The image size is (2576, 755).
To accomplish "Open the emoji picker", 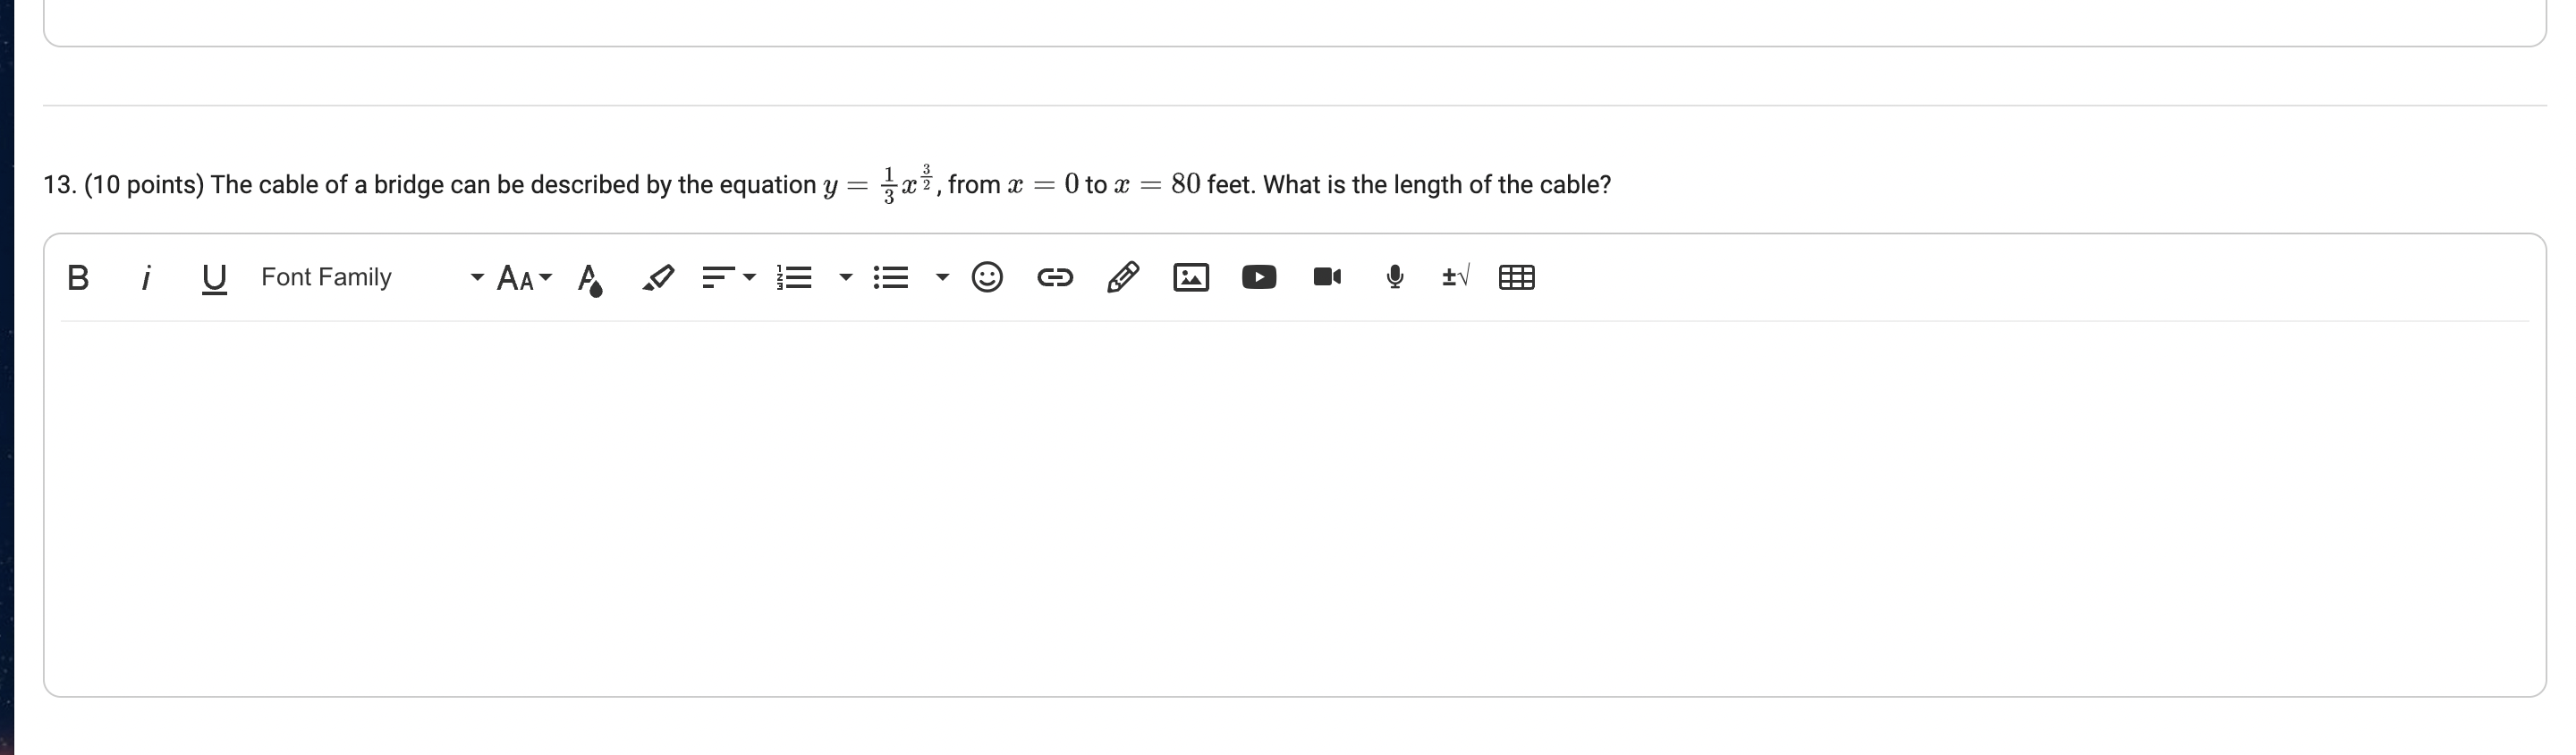I will click(988, 277).
